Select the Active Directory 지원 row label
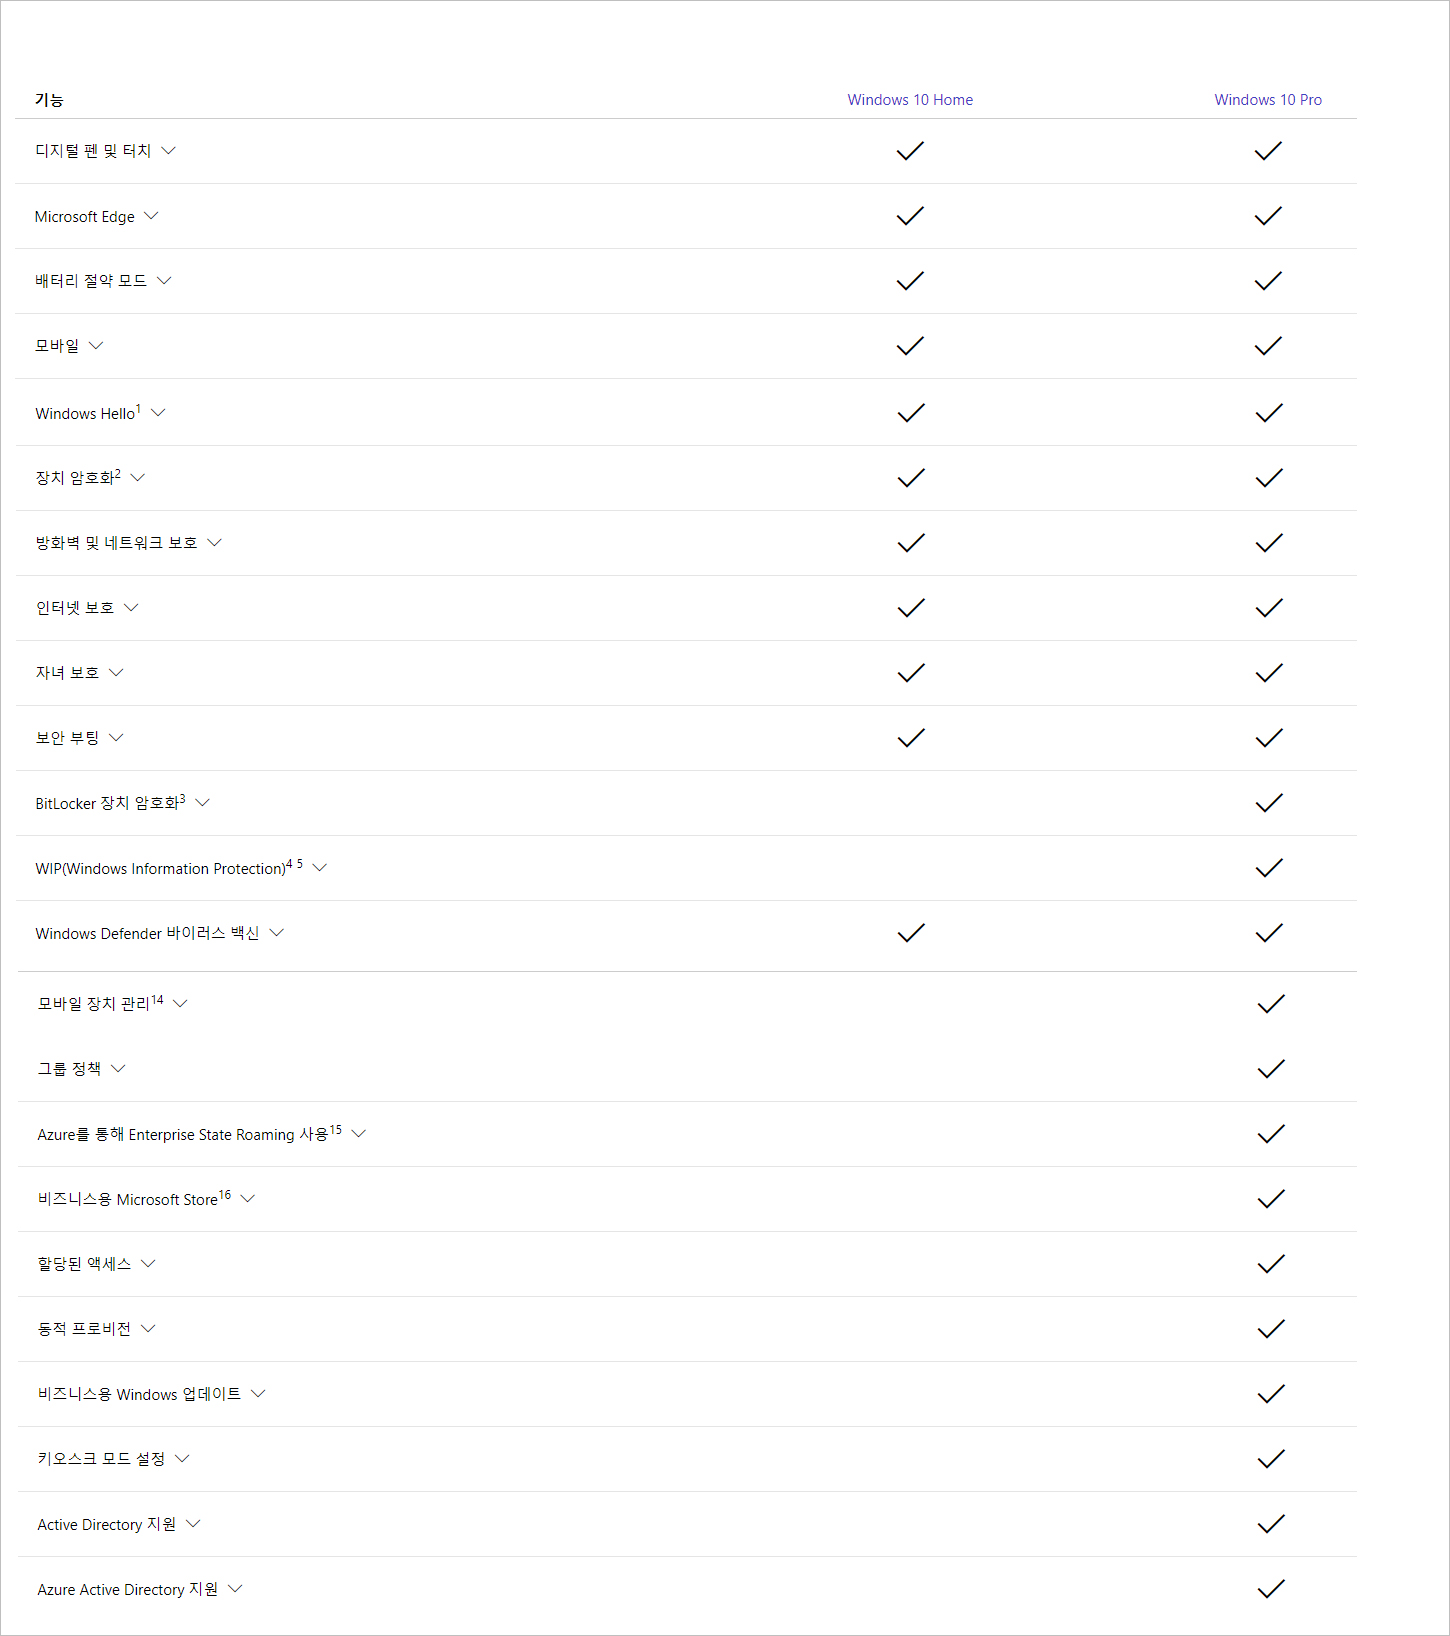 click(107, 1524)
